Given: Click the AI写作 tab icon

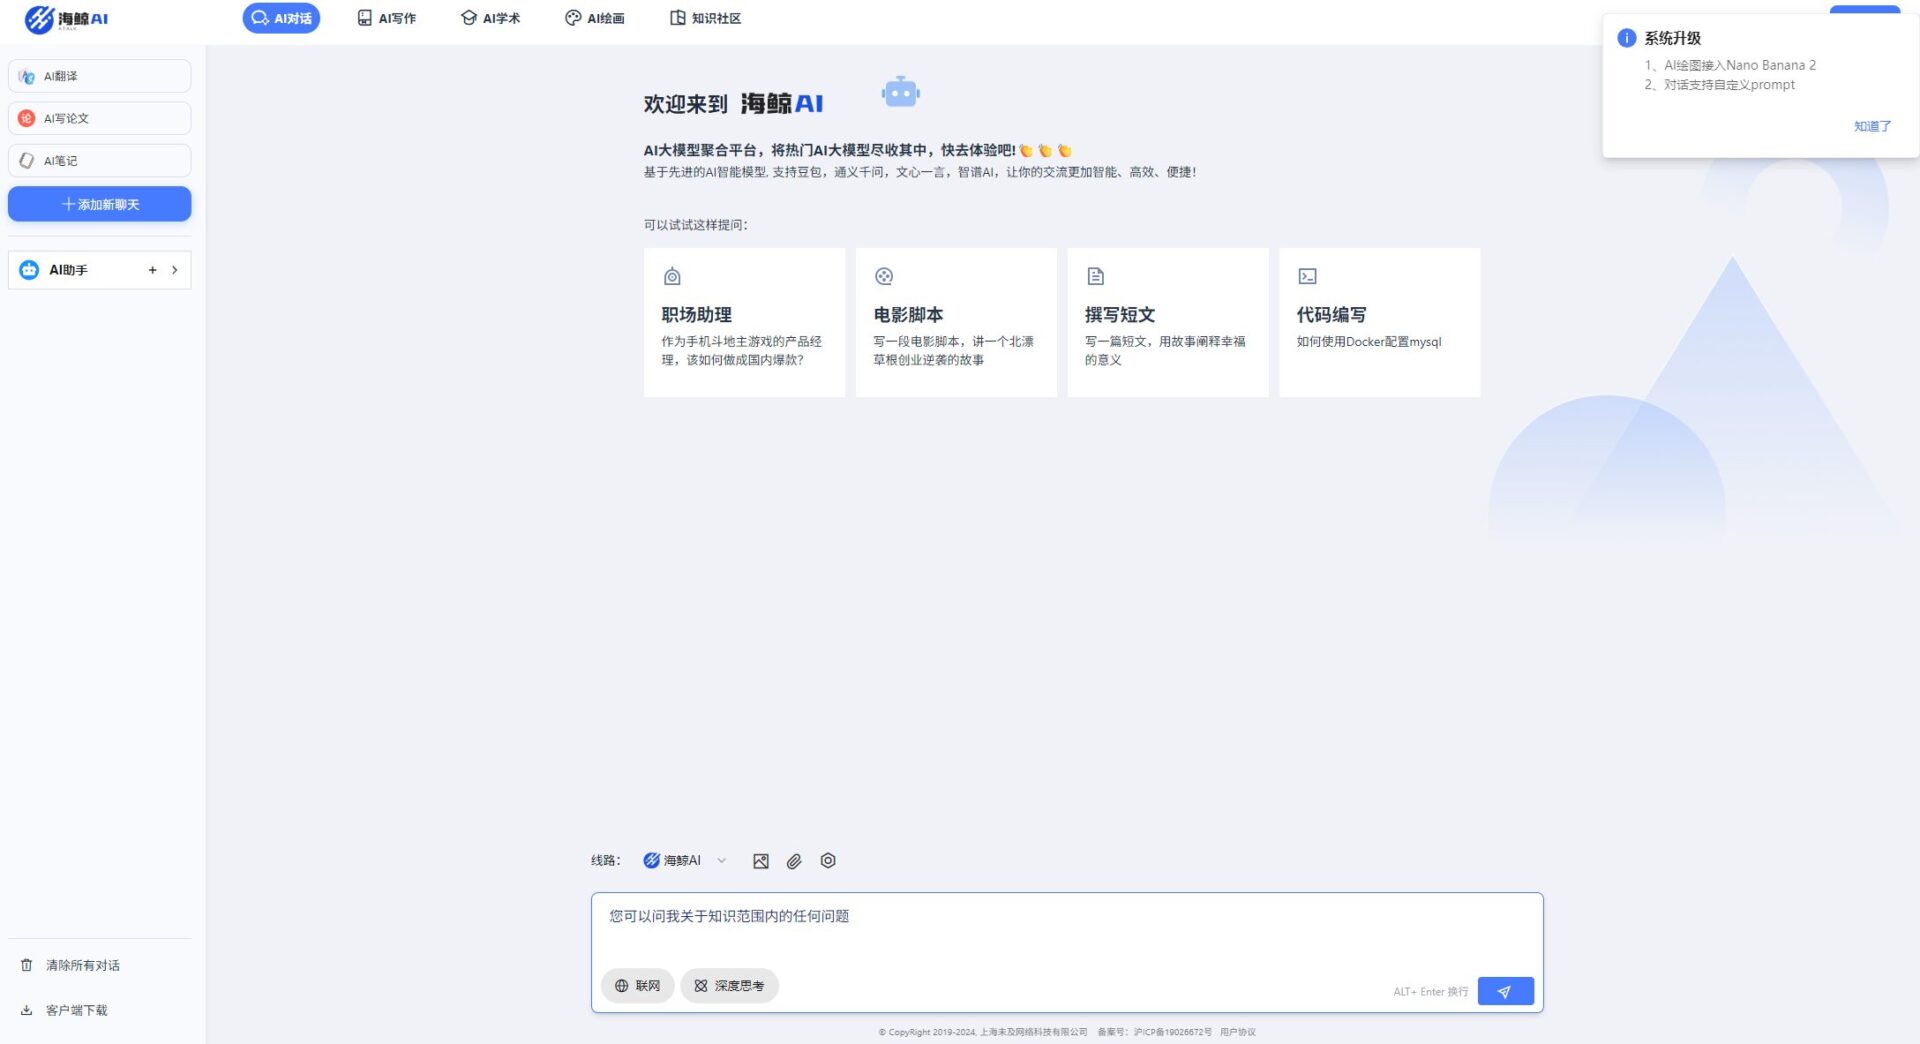Looking at the screenshot, I should tap(365, 18).
